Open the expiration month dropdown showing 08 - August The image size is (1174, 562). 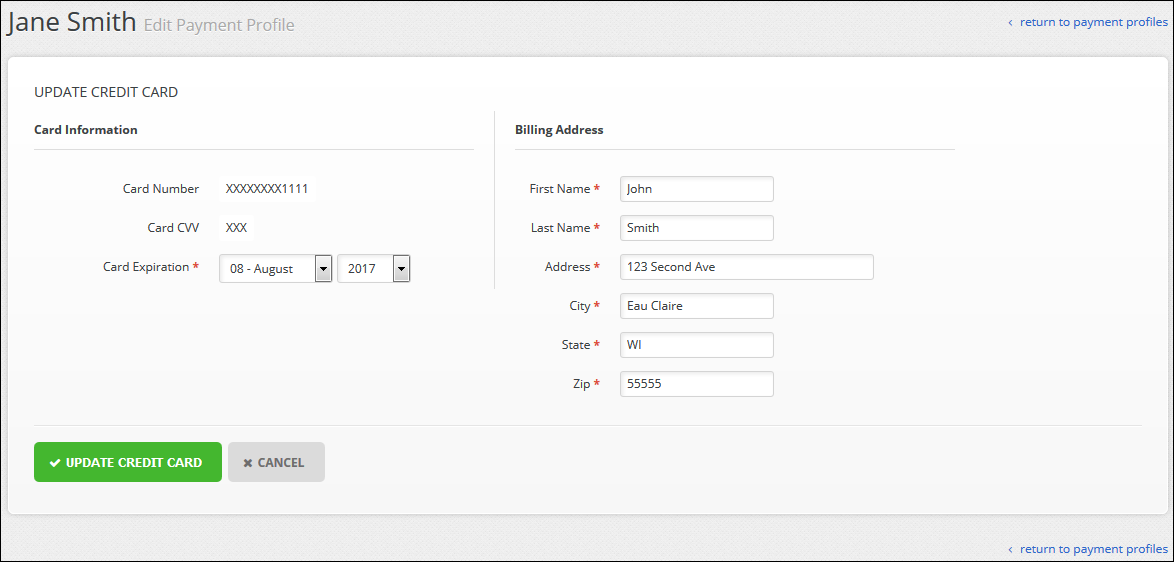pos(276,269)
